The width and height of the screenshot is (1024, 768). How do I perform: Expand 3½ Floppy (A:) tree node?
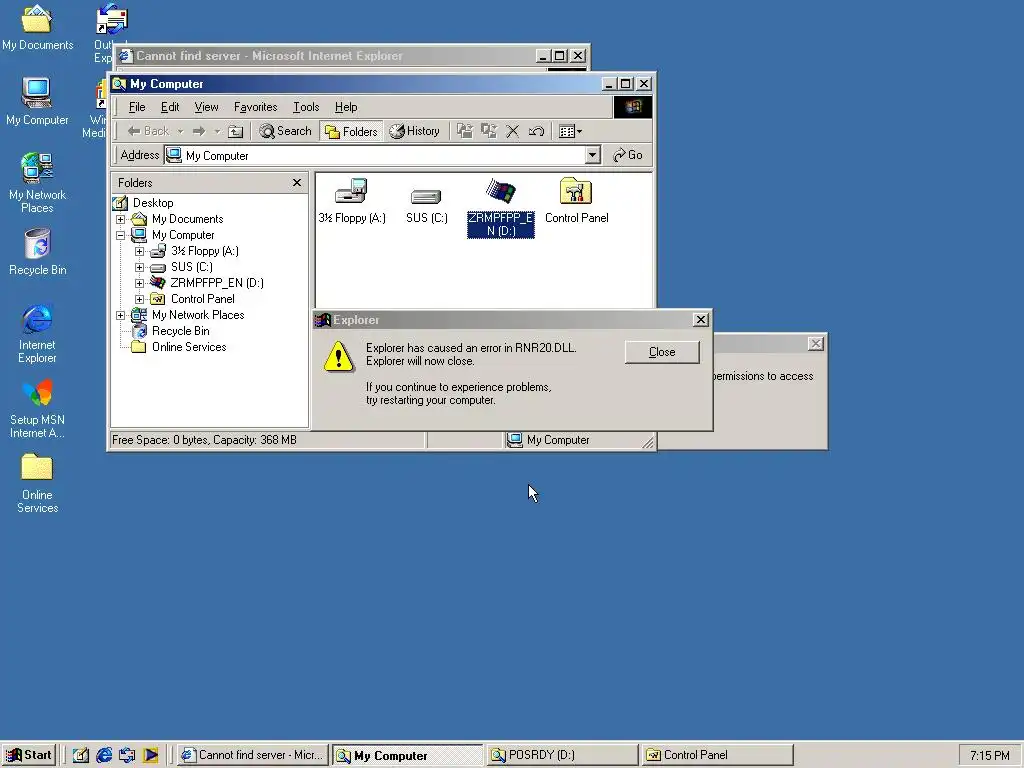click(x=140, y=251)
